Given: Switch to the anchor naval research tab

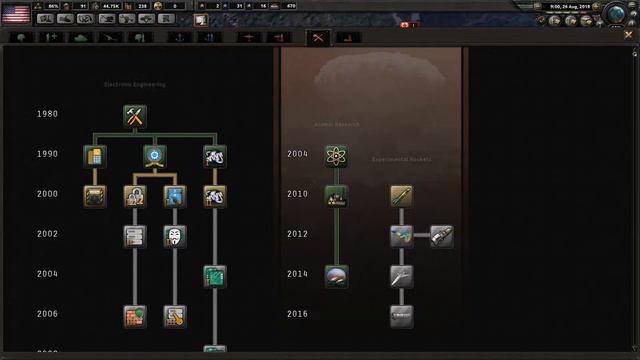Looking at the screenshot, I should pos(180,38).
